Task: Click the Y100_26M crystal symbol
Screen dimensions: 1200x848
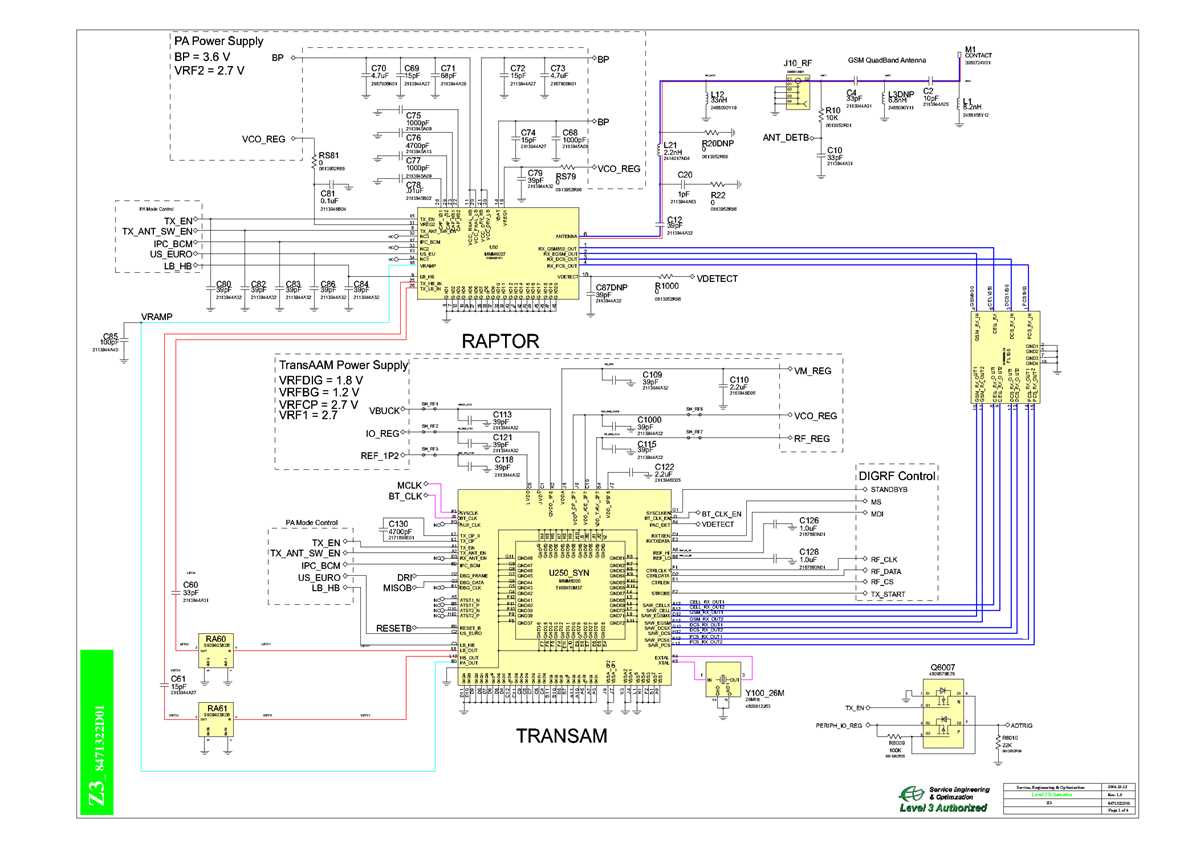Action: [722, 678]
